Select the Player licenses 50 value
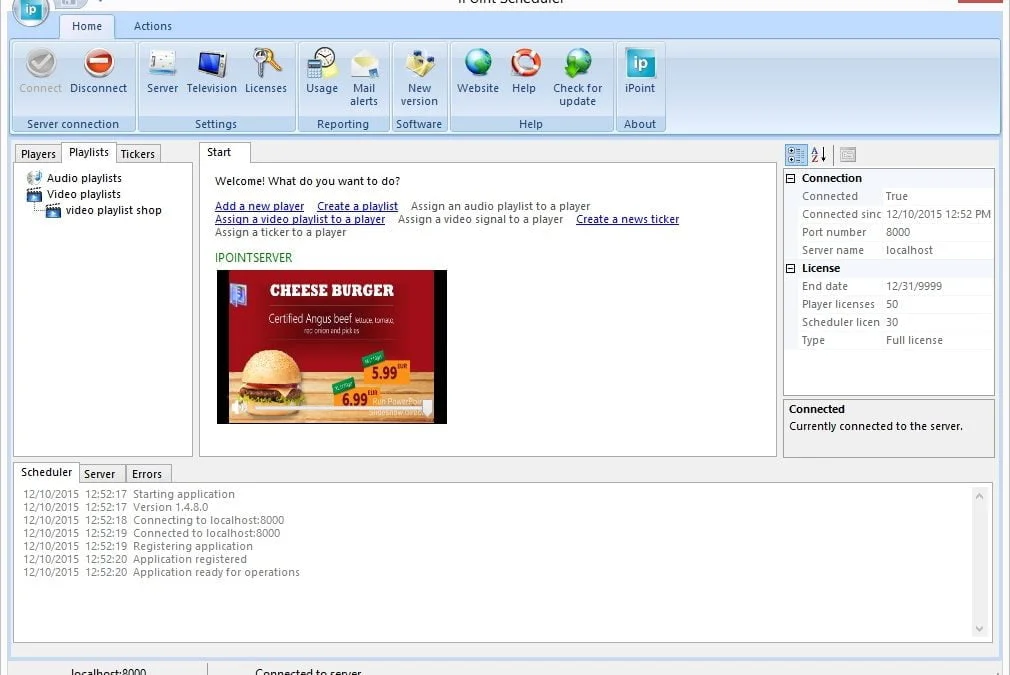This screenshot has width=1010, height=675. (892, 305)
